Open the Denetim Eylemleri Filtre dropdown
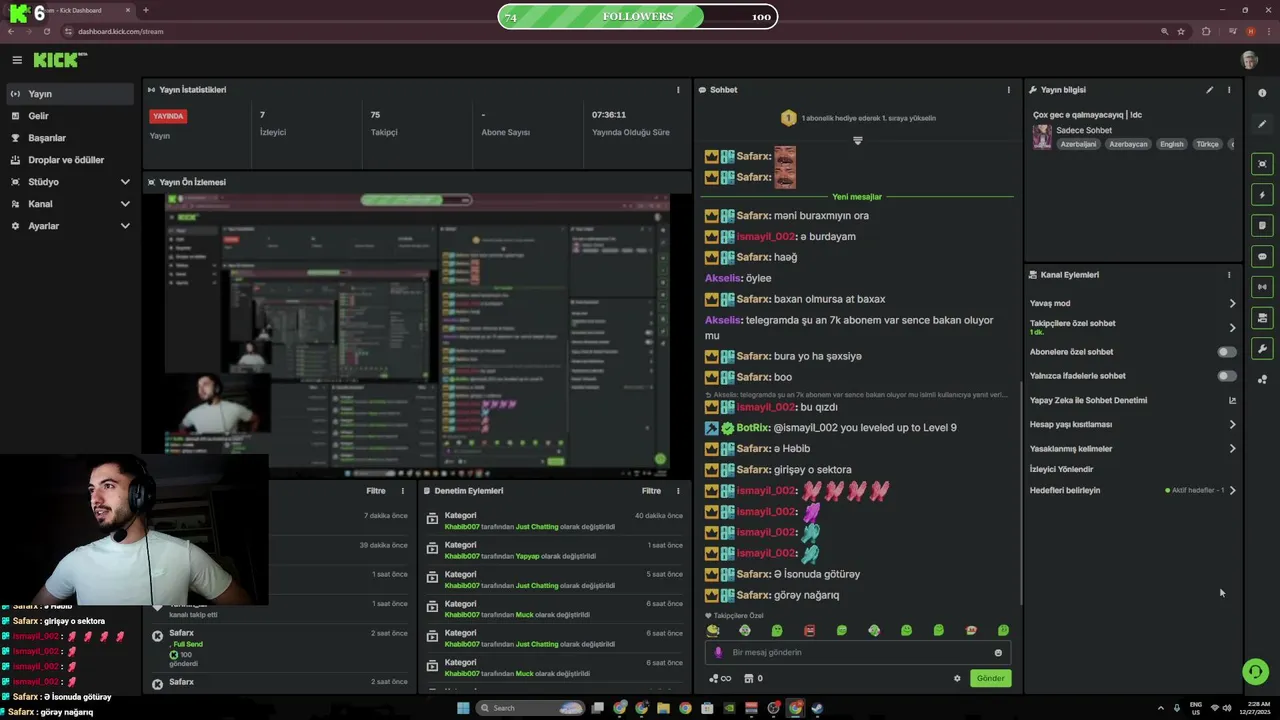This screenshot has width=1280, height=720. coord(651,491)
